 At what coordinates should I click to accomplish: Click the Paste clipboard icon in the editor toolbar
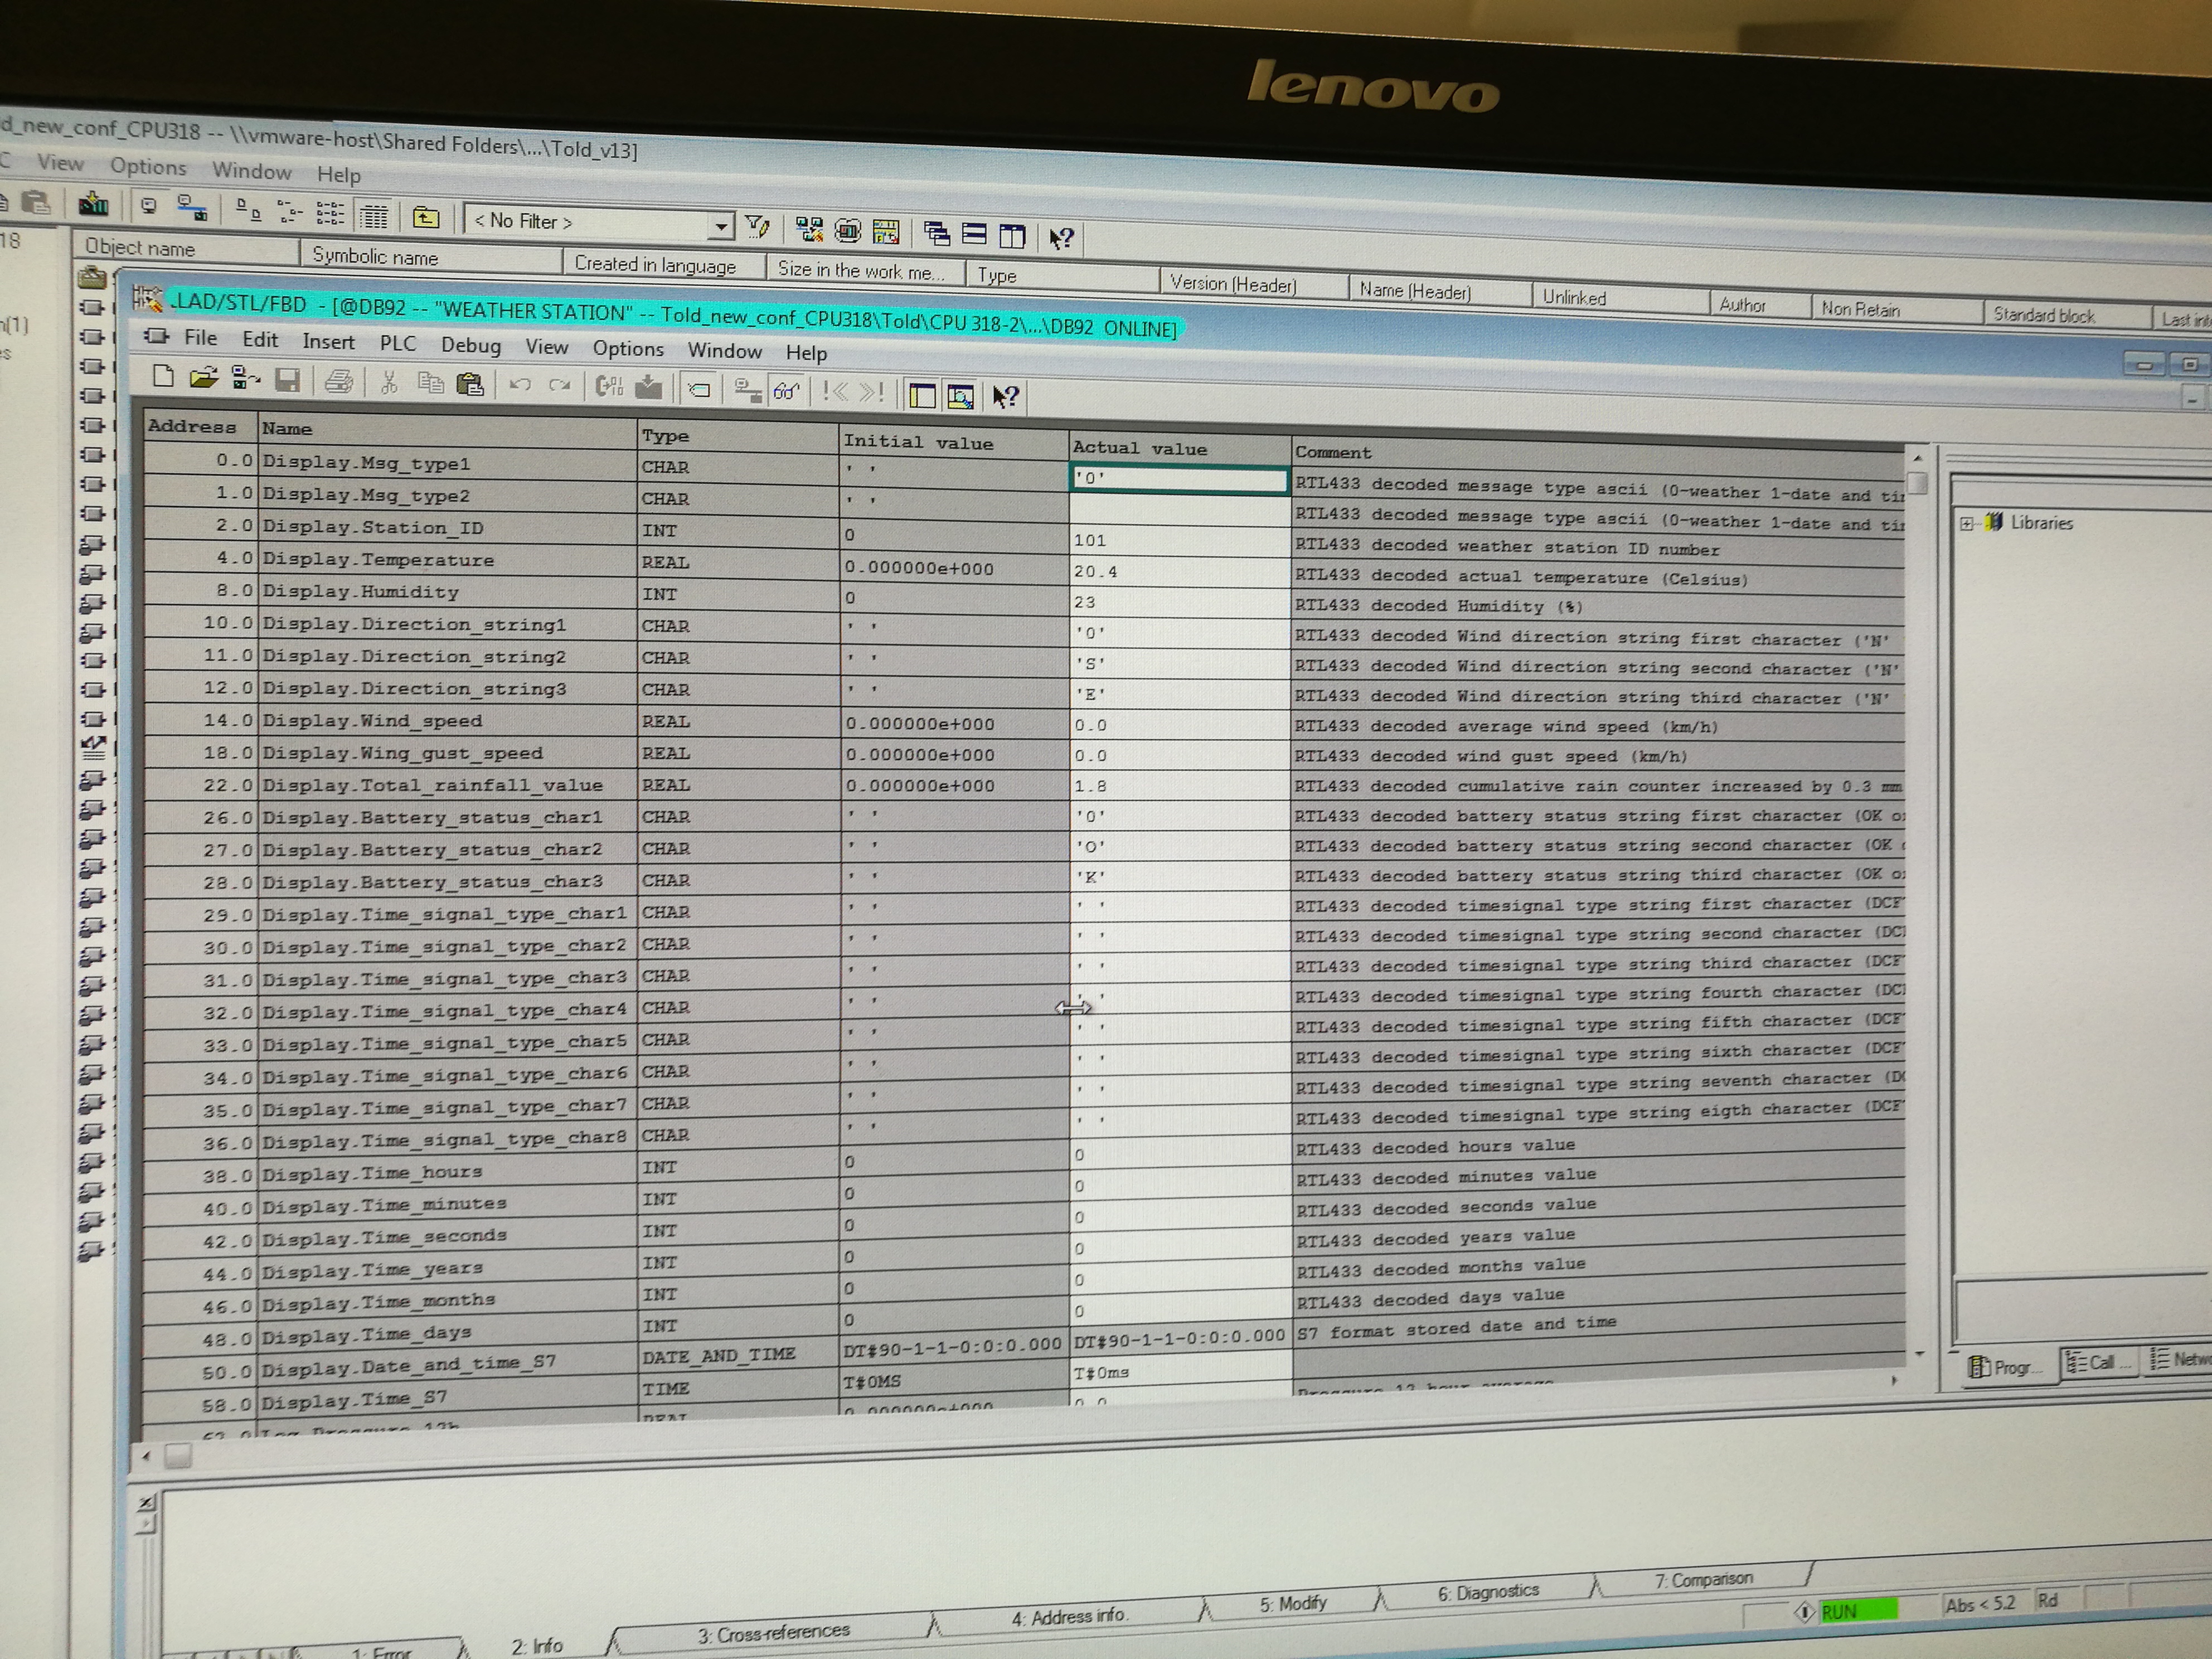click(x=470, y=385)
